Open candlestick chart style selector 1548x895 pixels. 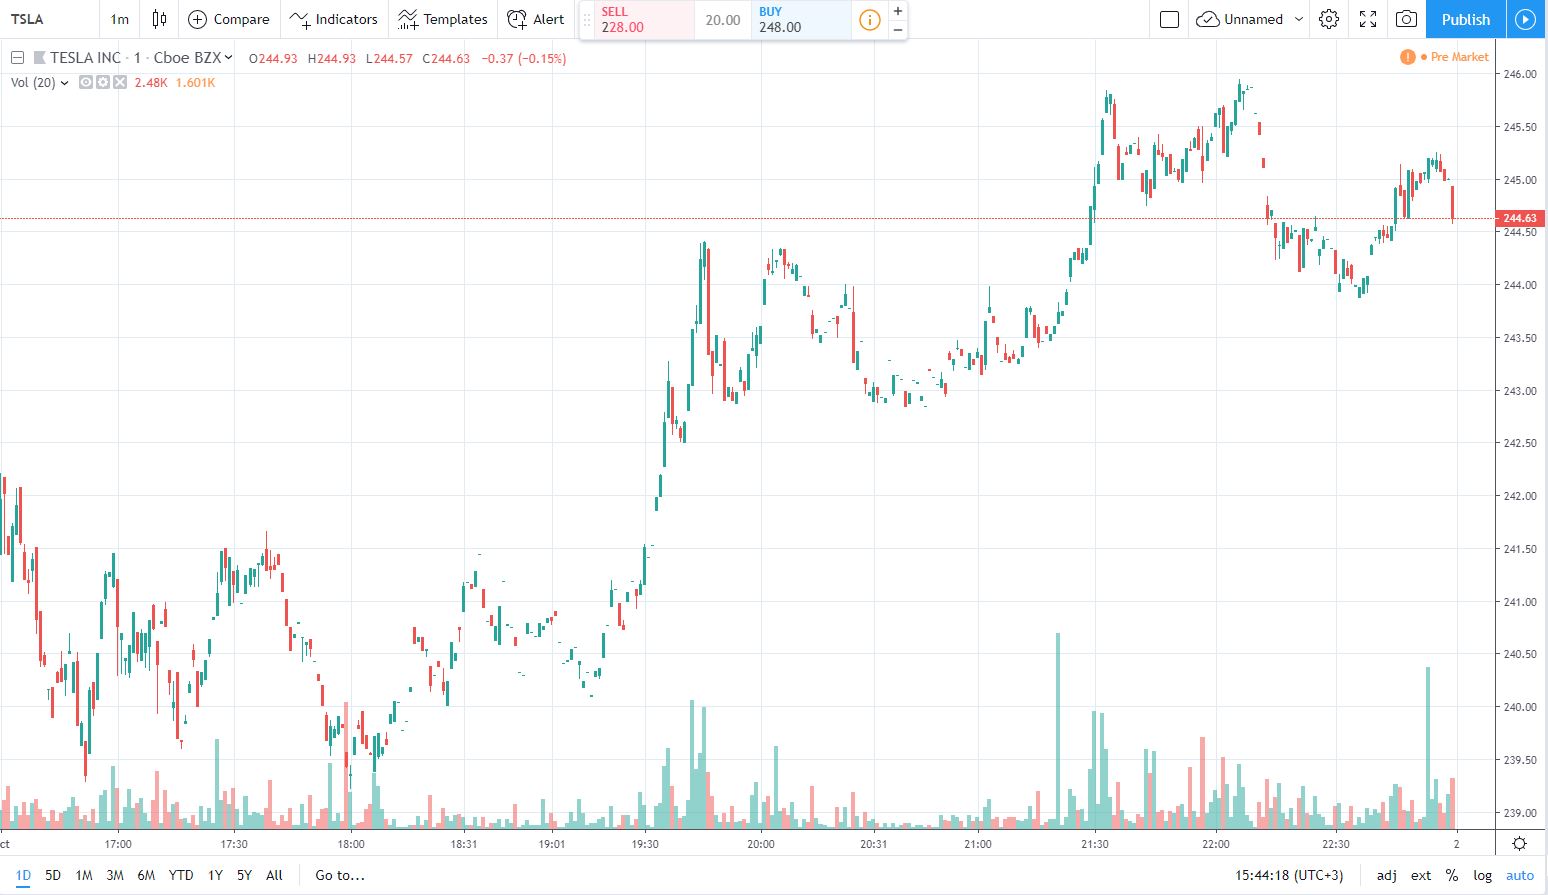pyautogui.click(x=159, y=19)
